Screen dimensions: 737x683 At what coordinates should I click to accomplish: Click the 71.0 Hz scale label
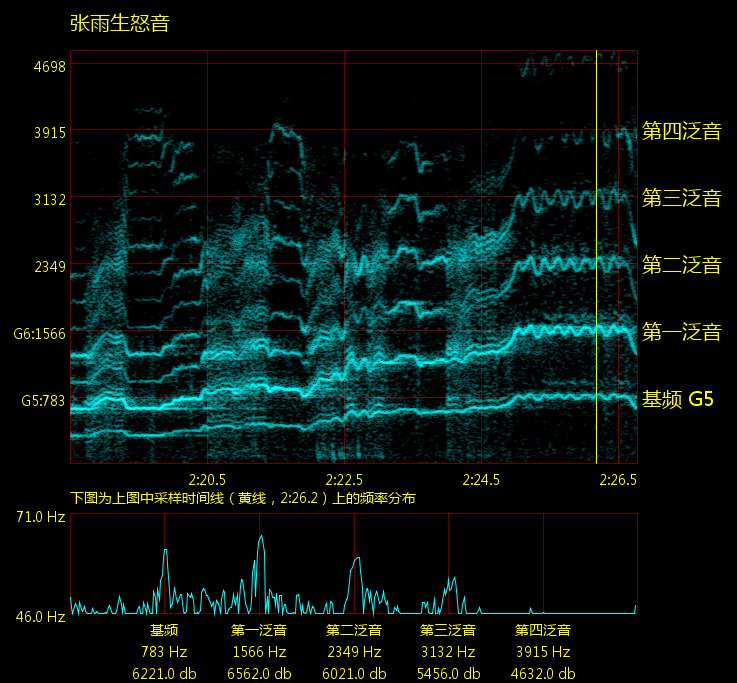pos(40,517)
